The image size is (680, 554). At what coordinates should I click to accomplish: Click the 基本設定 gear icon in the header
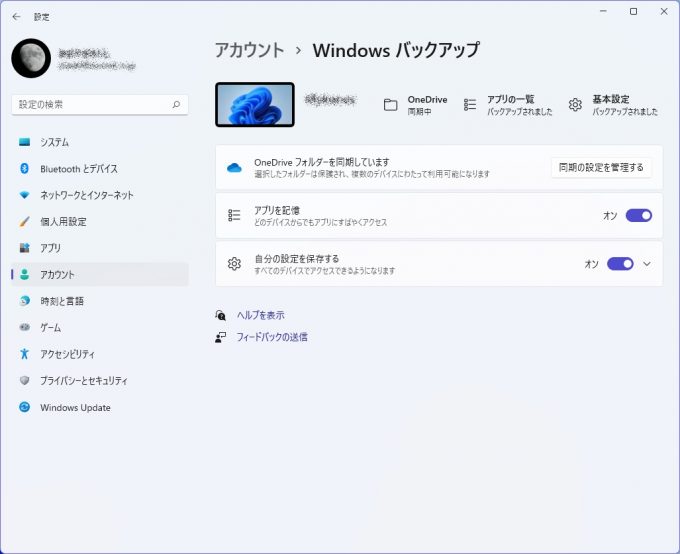coord(575,105)
